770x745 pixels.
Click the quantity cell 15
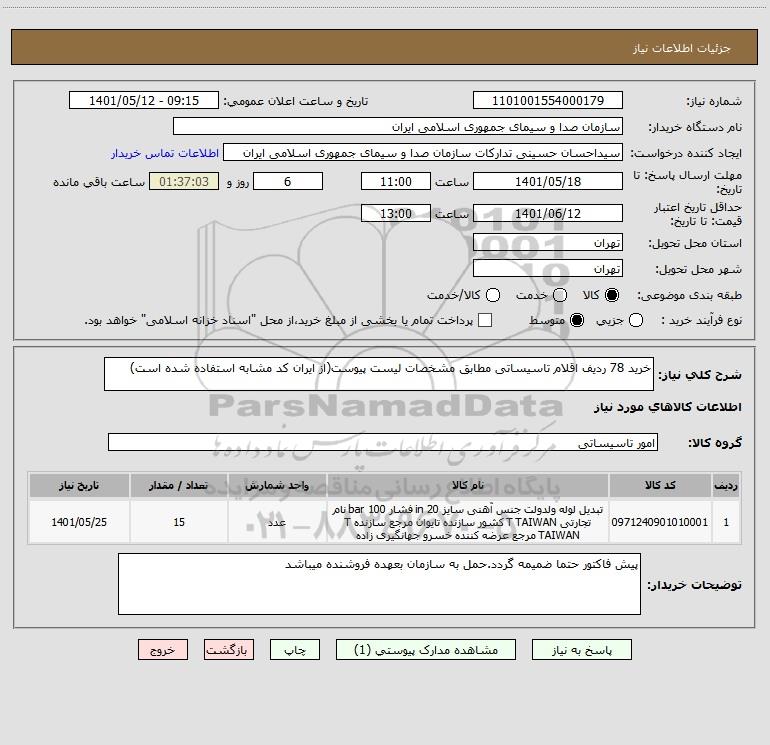click(179, 522)
